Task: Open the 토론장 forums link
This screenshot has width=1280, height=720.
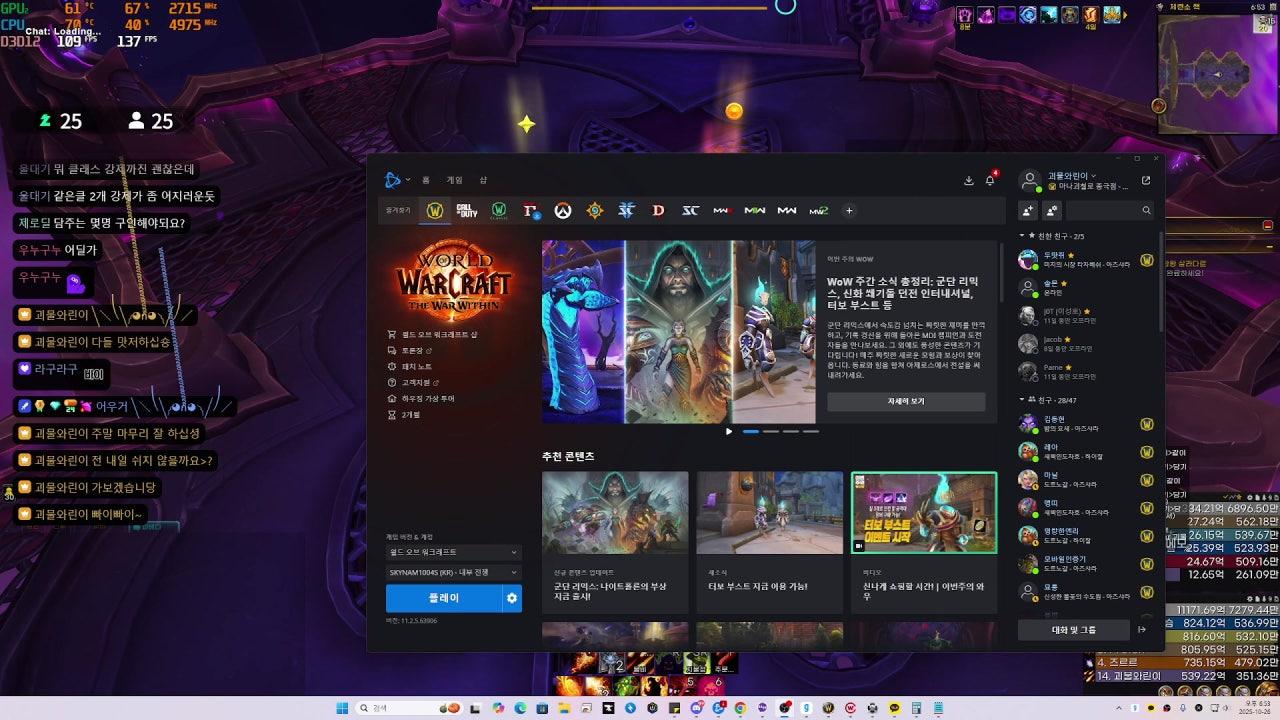Action: 410,351
